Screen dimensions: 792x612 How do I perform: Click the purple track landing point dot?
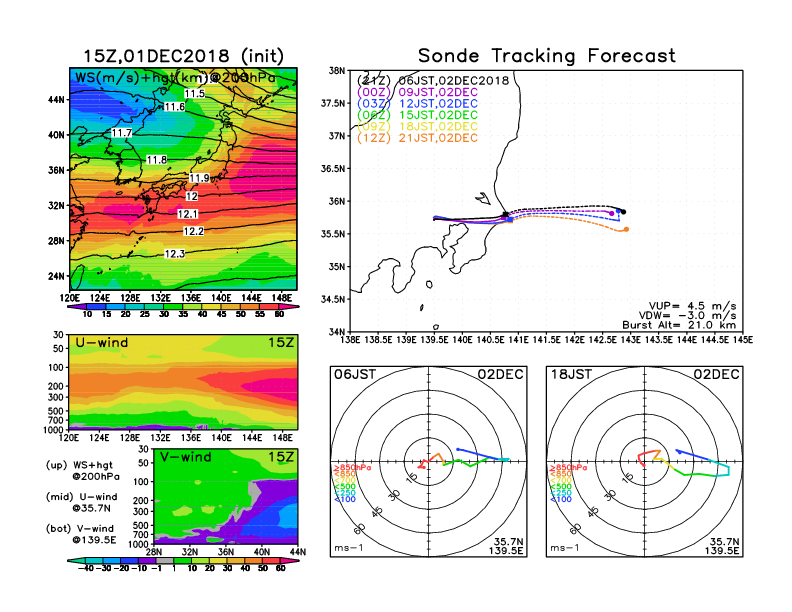612,214
